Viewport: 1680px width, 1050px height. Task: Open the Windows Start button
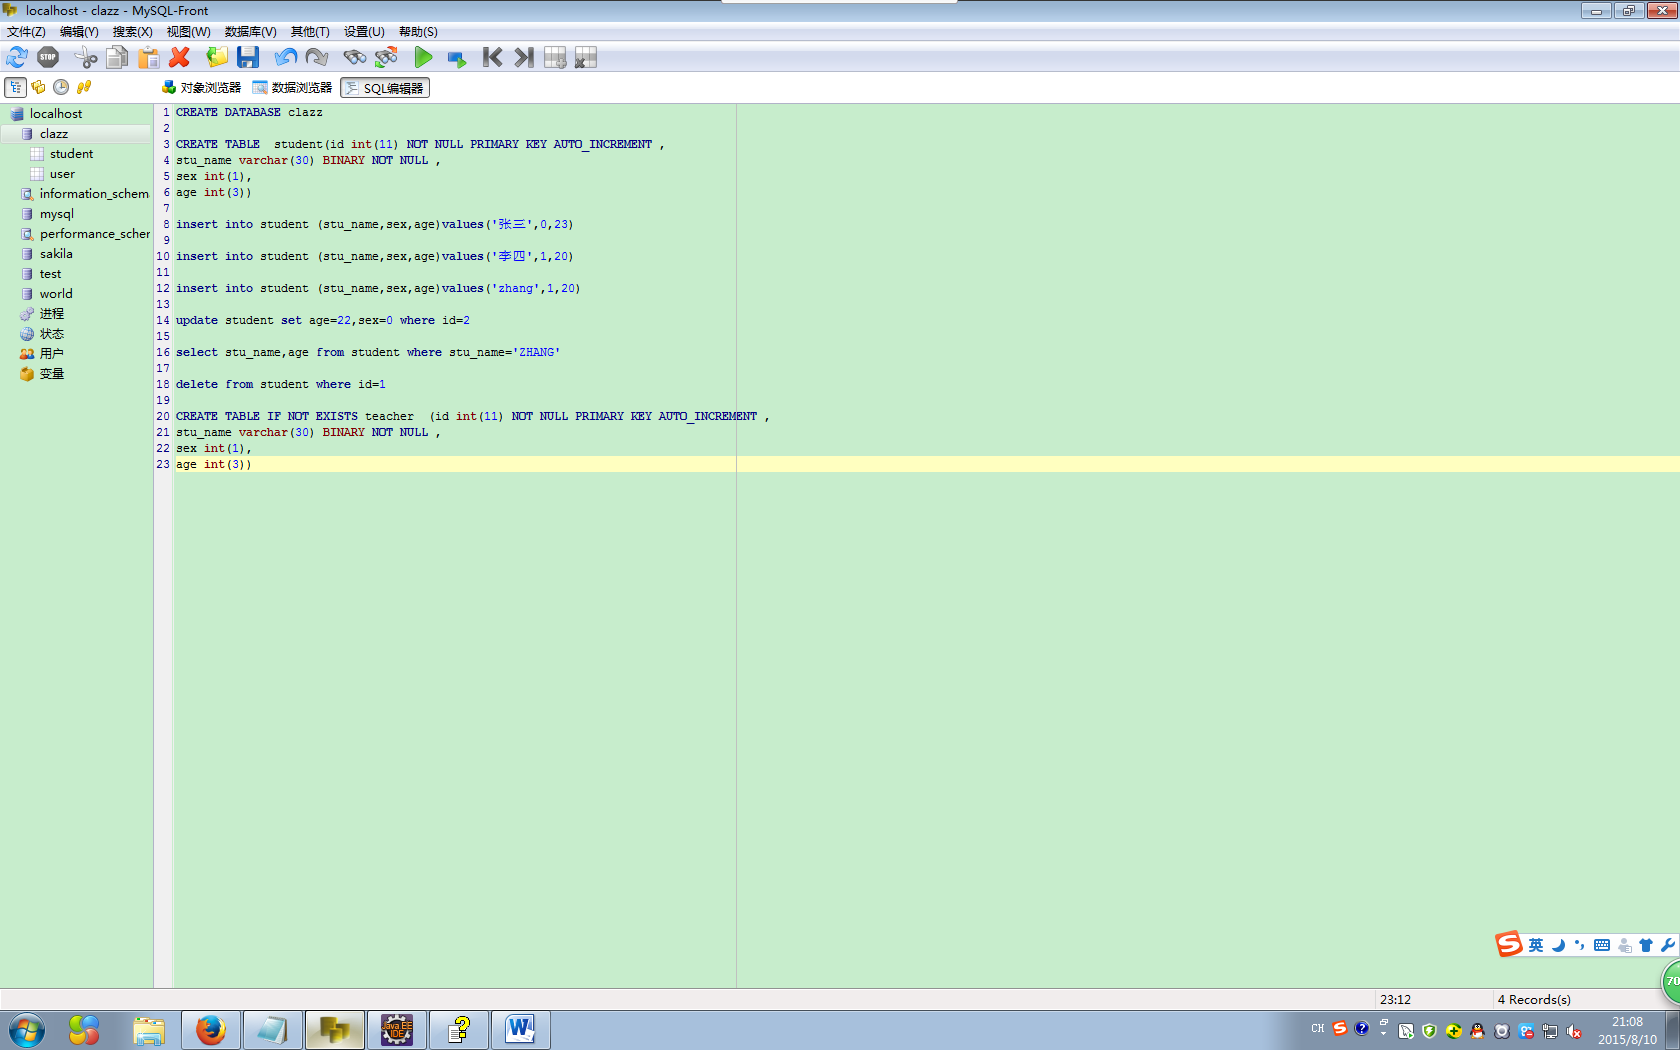[x=27, y=1030]
